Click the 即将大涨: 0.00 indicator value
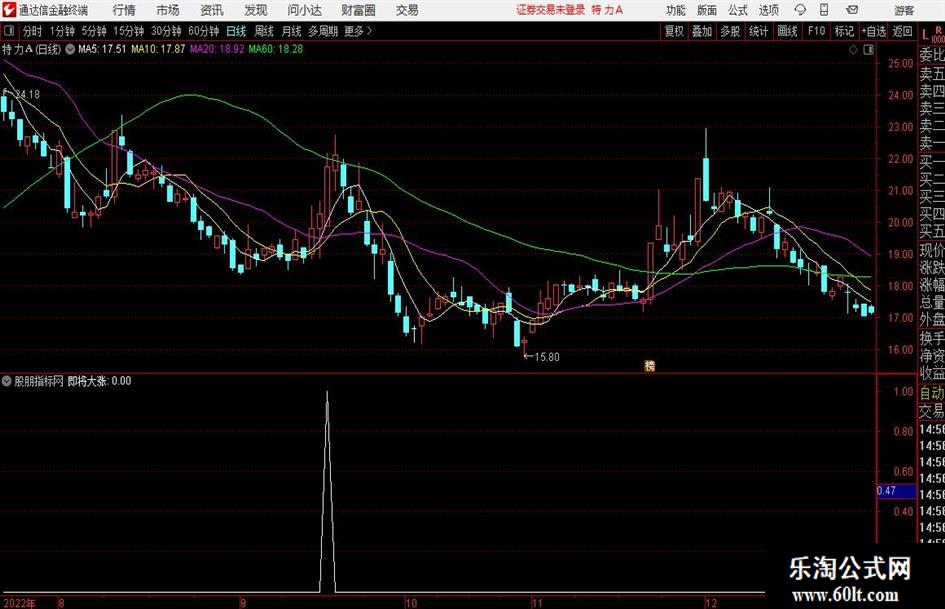This screenshot has height=609, width=945. (99, 381)
